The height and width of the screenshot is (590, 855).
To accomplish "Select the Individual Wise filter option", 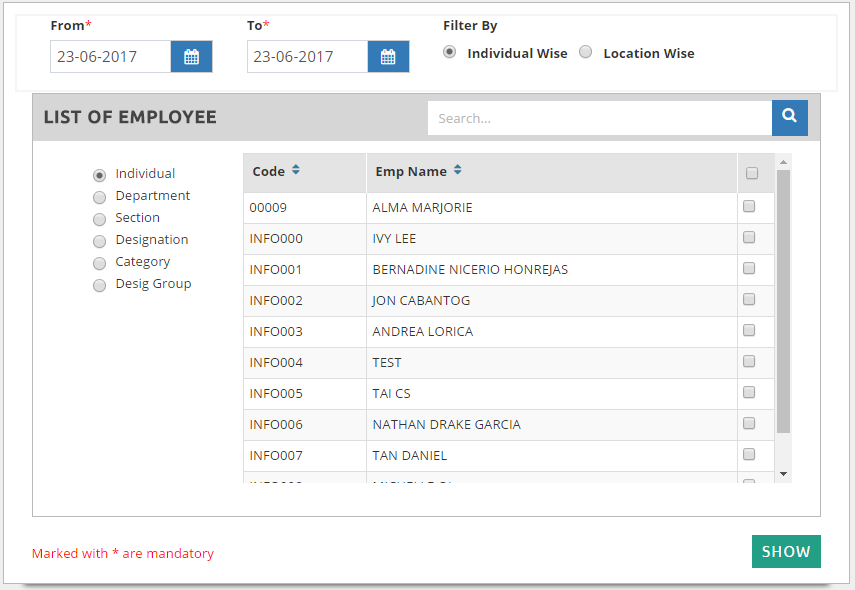I will [450, 53].
